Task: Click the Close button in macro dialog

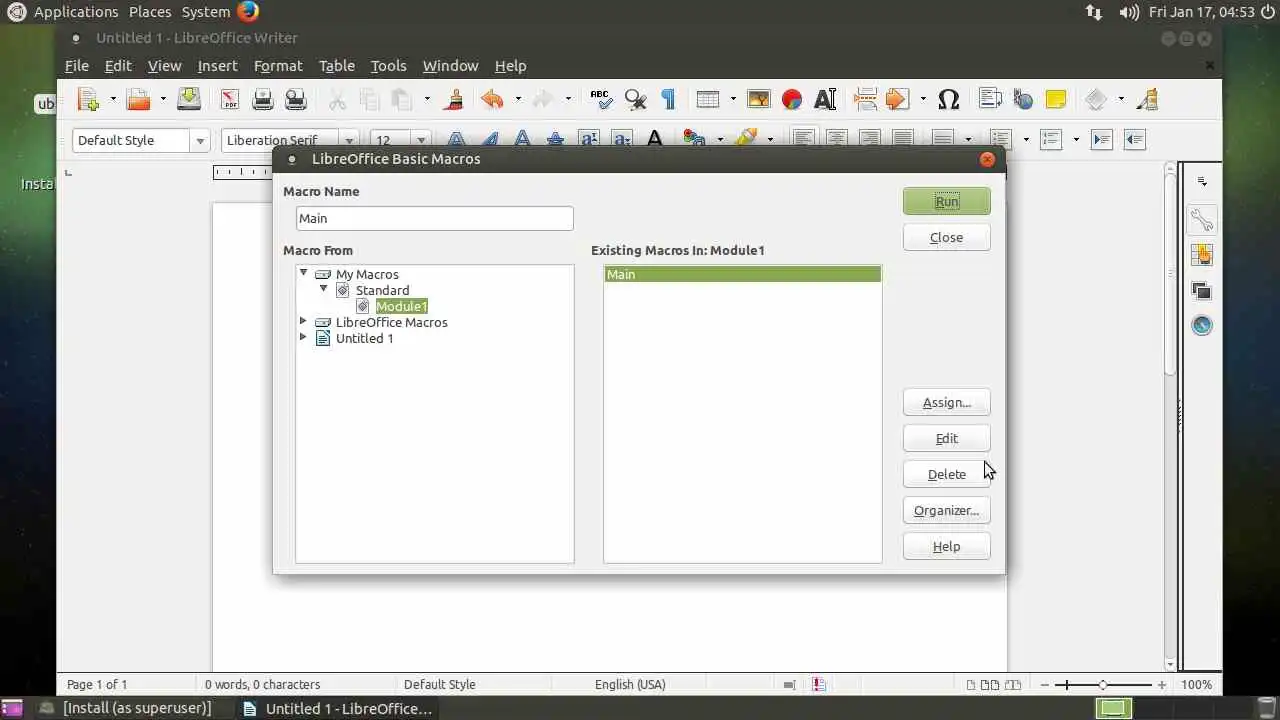Action: point(946,237)
